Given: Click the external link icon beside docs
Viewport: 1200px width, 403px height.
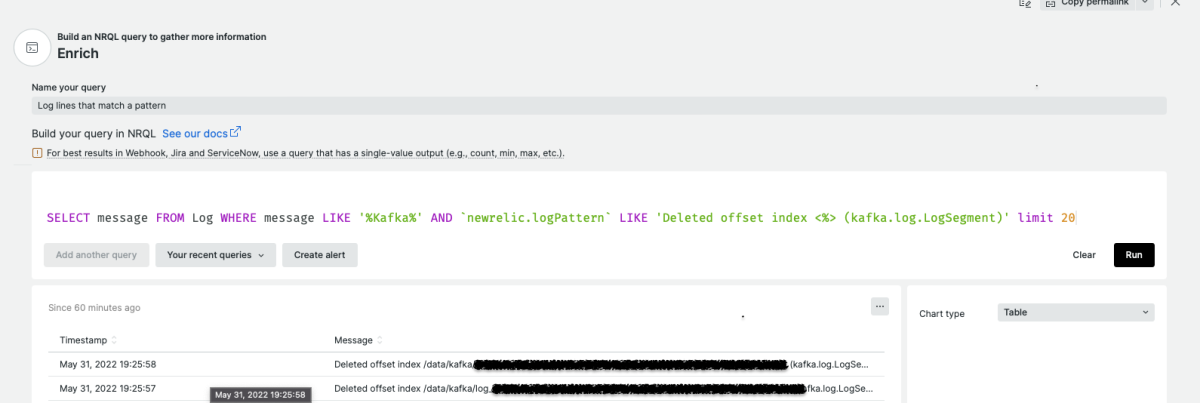Looking at the screenshot, I should click(x=236, y=132).
